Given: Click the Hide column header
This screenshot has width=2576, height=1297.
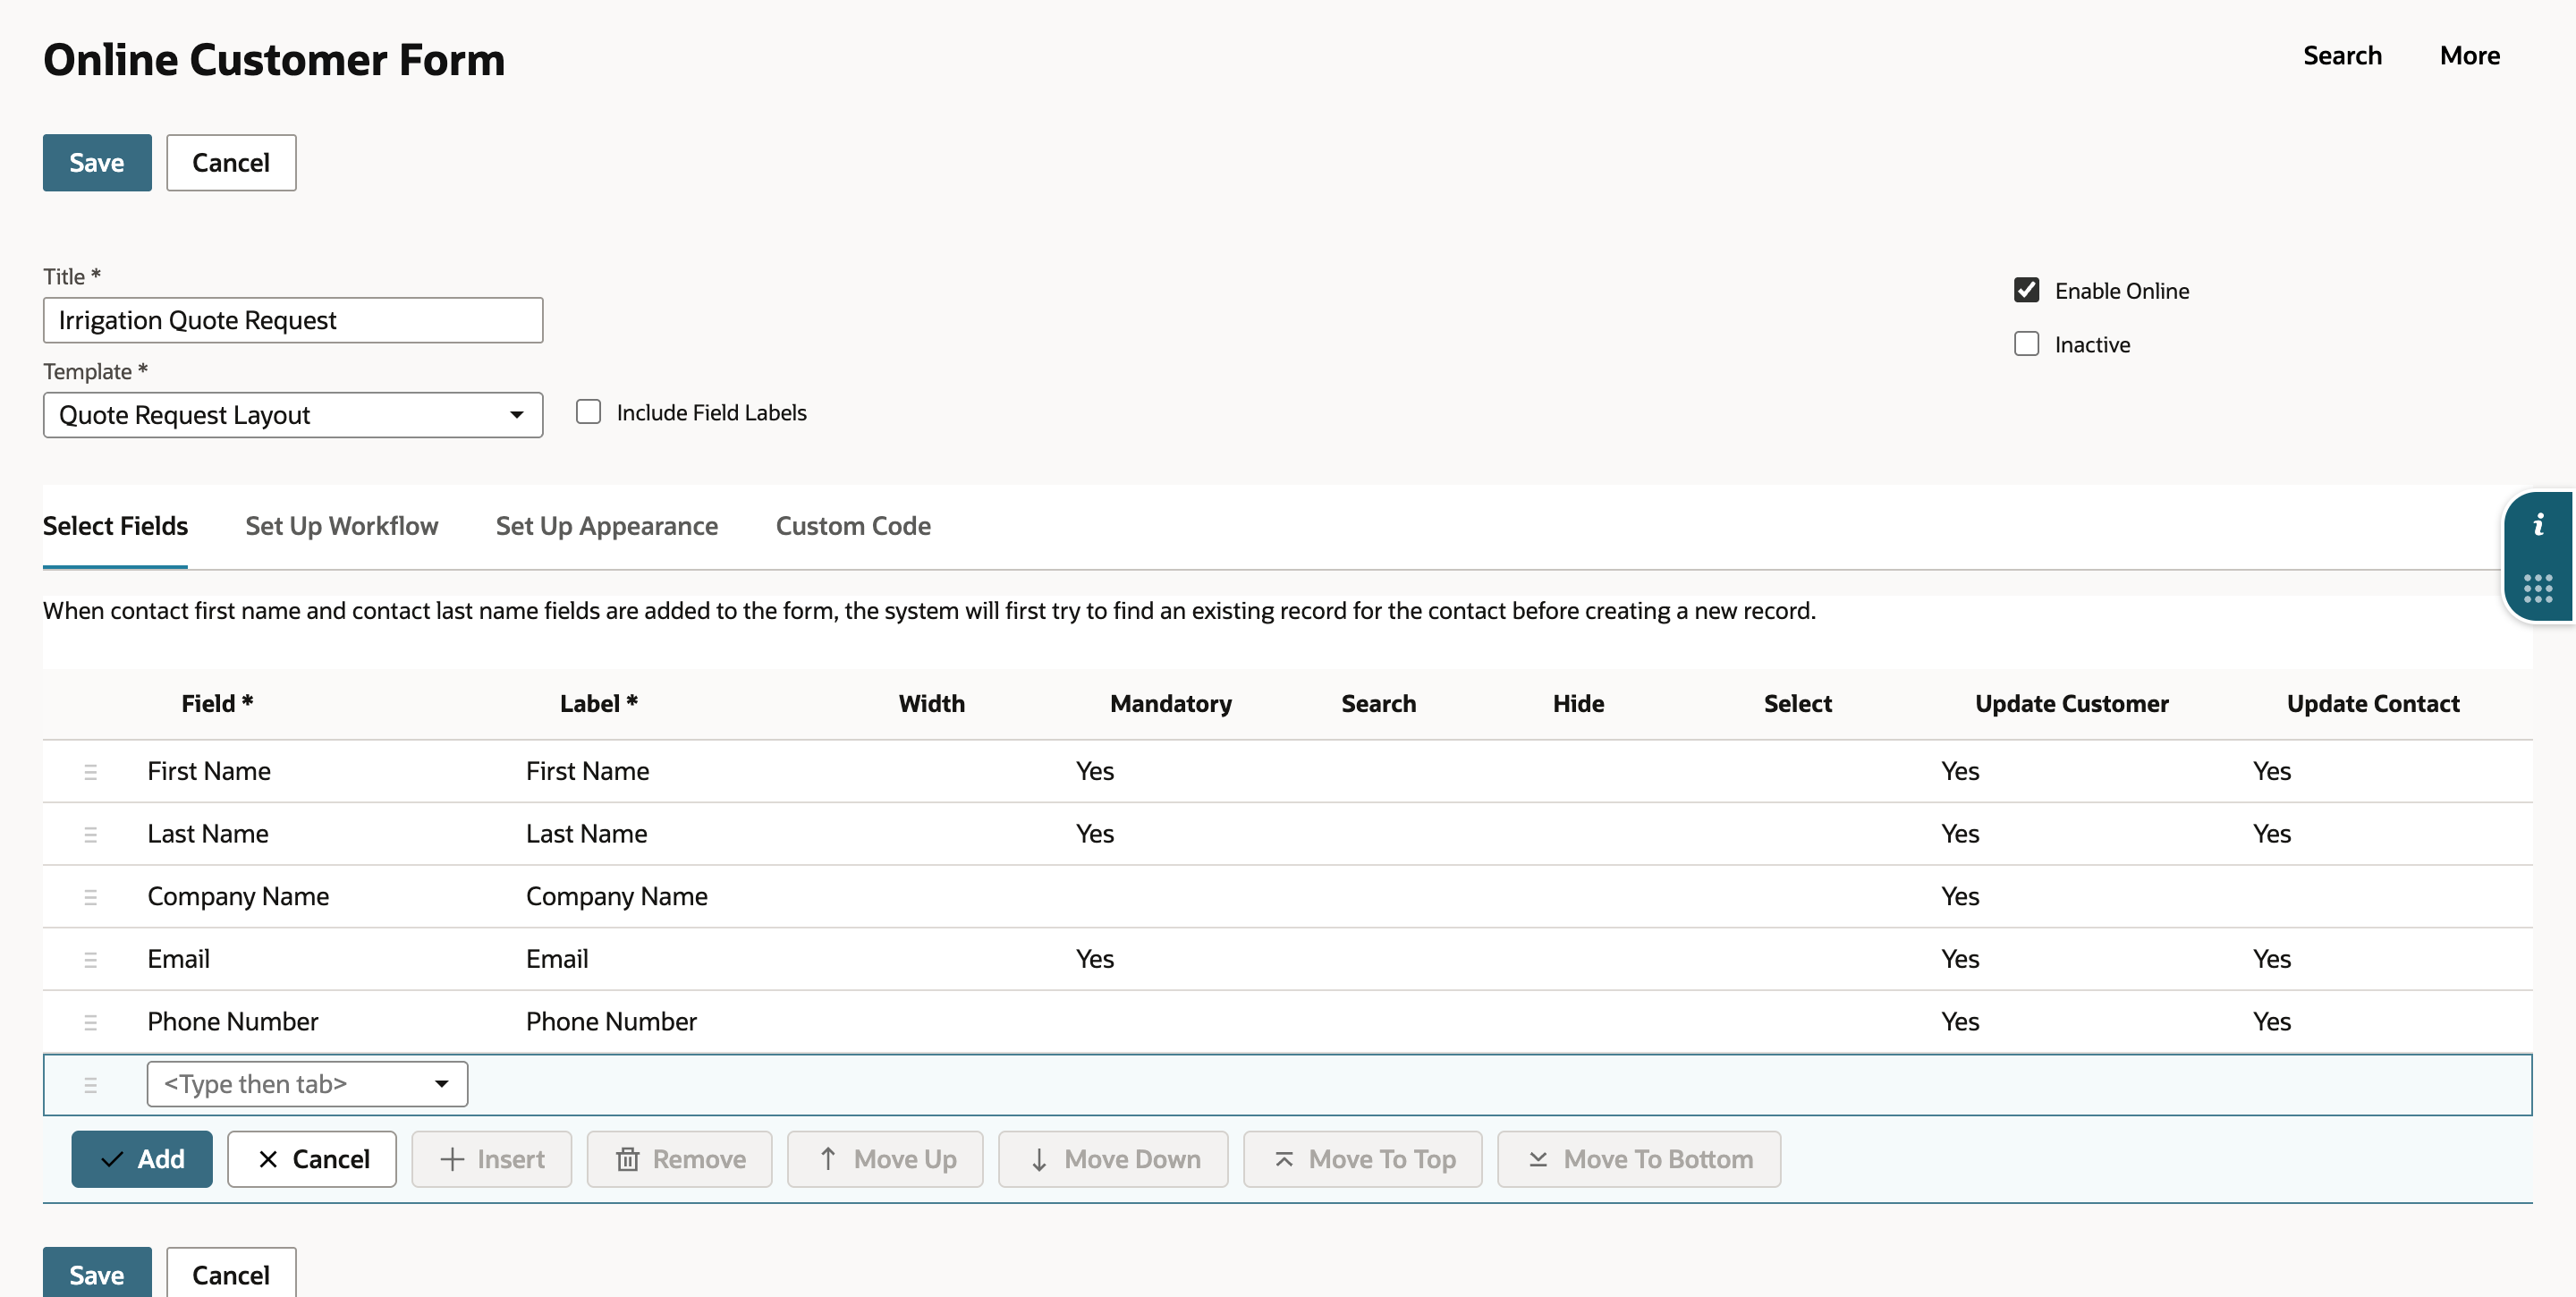Looking at the screenshot, I should click(1578, 704).
